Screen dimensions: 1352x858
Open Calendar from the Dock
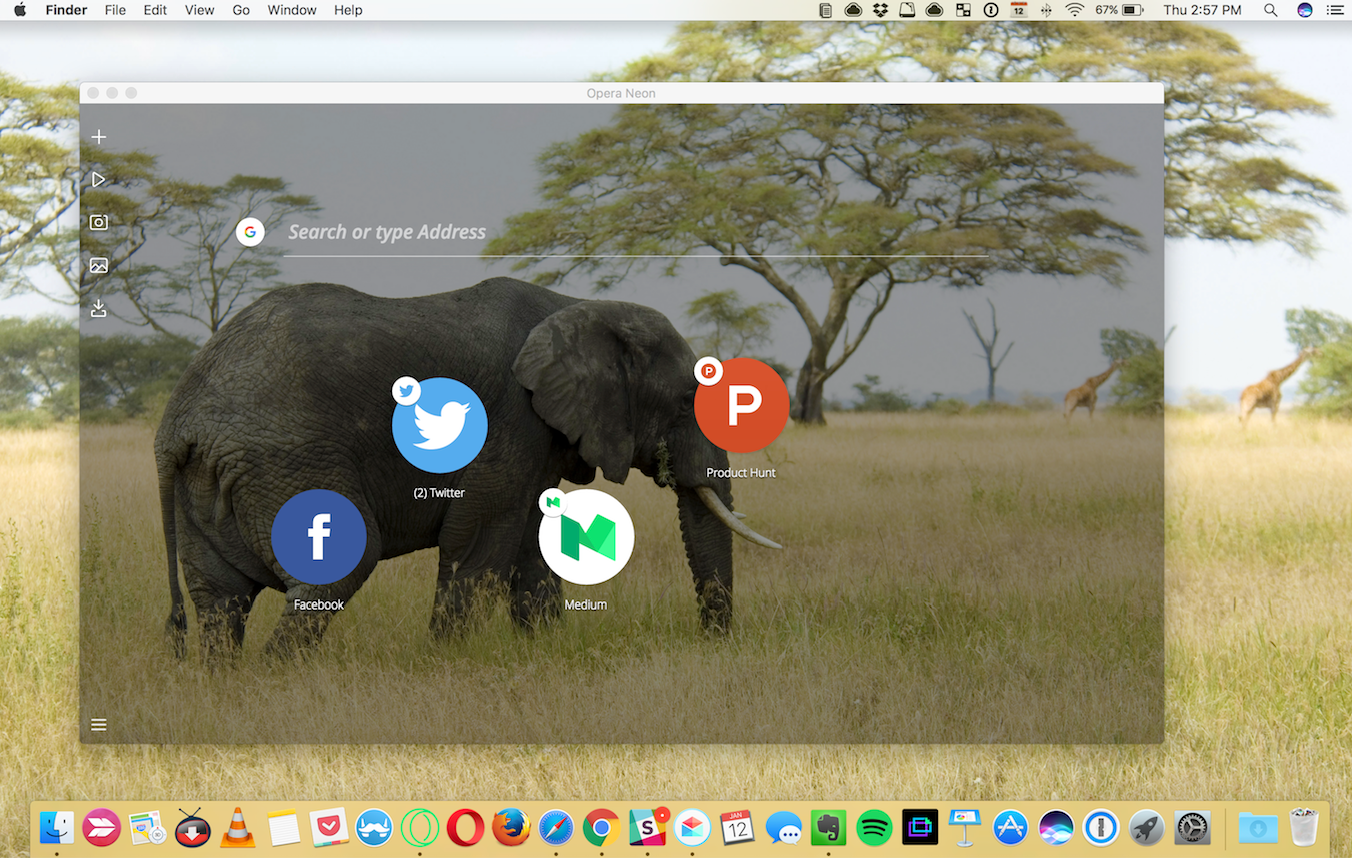[x=737, y=827]
